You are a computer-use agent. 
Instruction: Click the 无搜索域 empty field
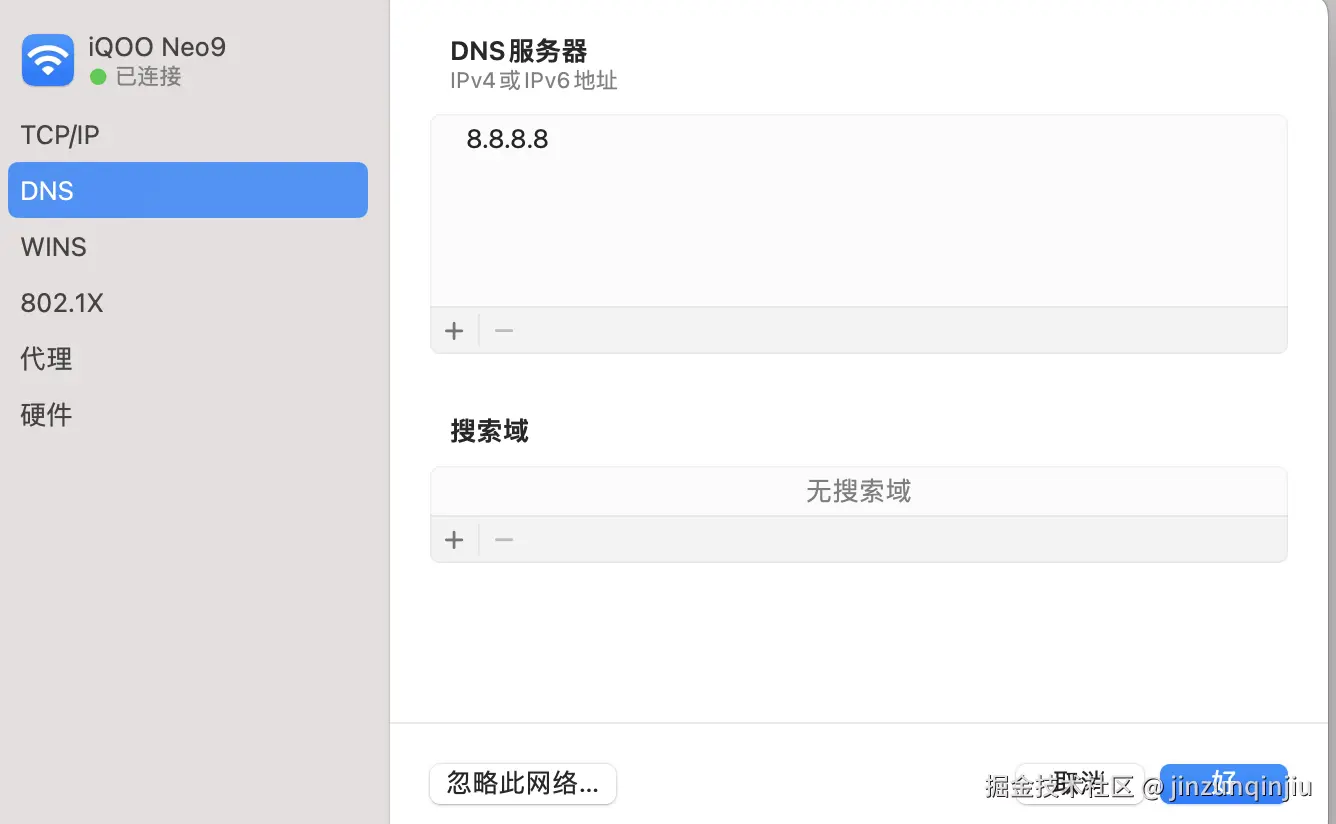pos(857,491)
